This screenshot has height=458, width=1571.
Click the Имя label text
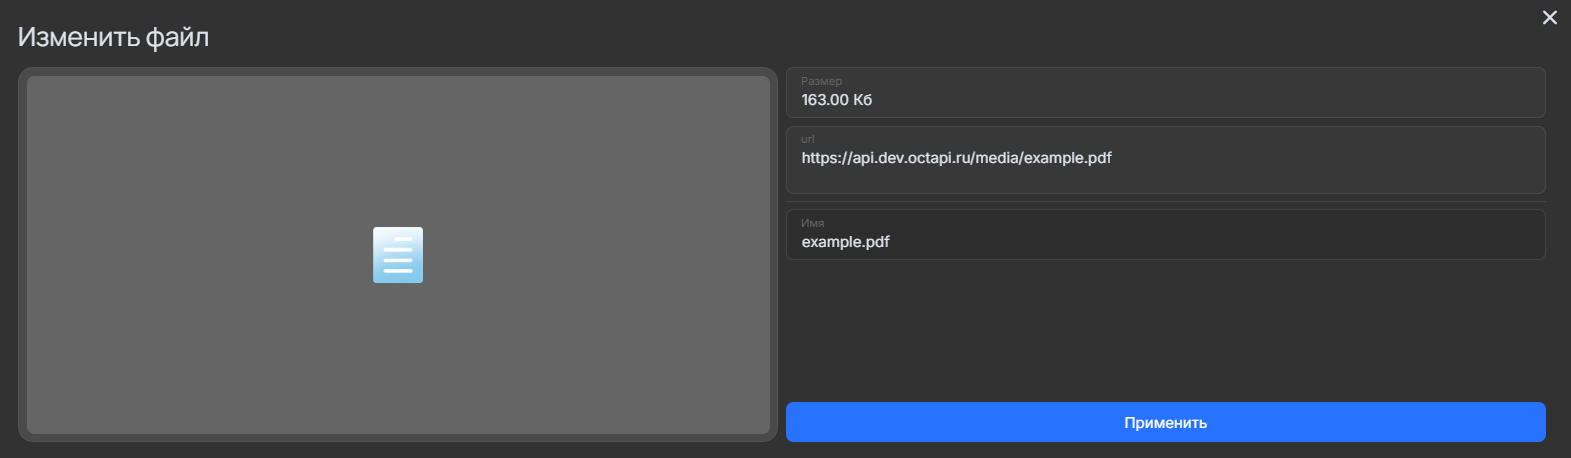pyautogui.click(x=812, y=223)
